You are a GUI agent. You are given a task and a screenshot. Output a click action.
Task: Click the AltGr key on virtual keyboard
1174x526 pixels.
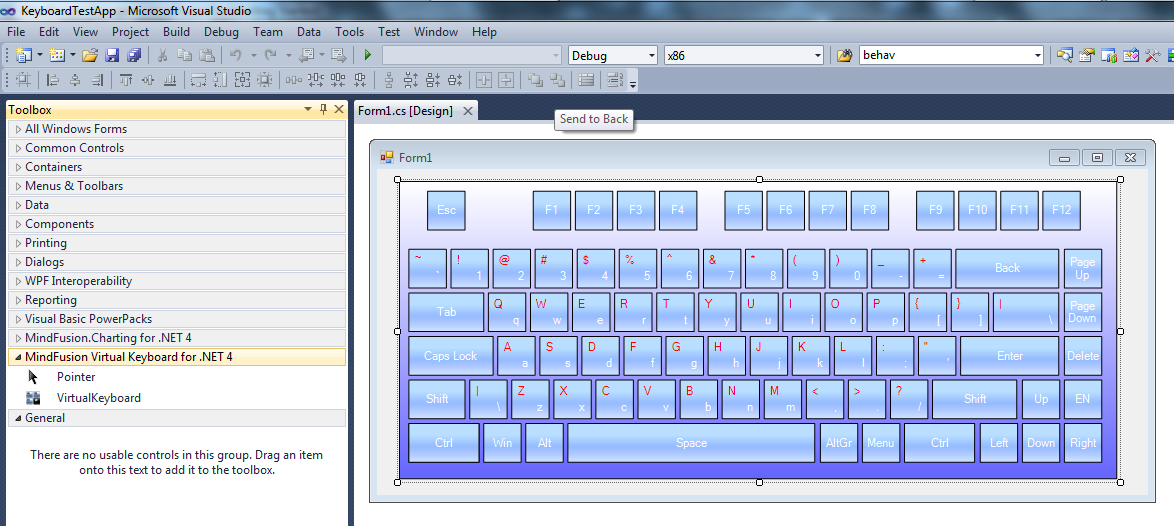click(839, 443)
